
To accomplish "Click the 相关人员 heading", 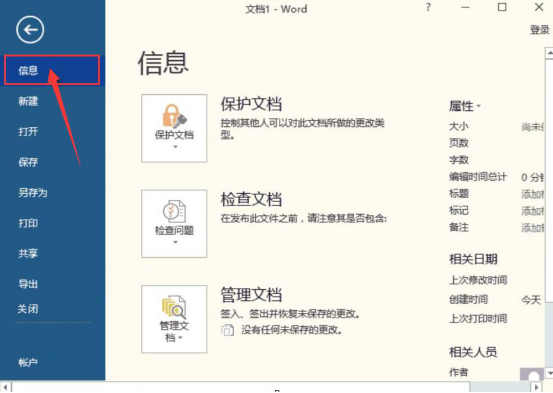I will tap(473, 352).
